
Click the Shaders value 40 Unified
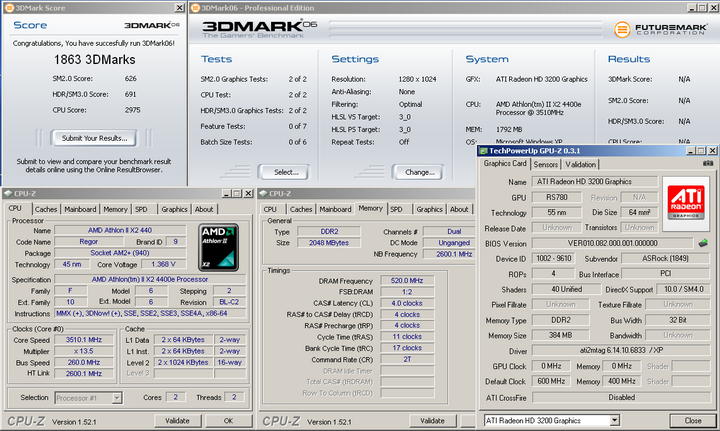[566, 289]
